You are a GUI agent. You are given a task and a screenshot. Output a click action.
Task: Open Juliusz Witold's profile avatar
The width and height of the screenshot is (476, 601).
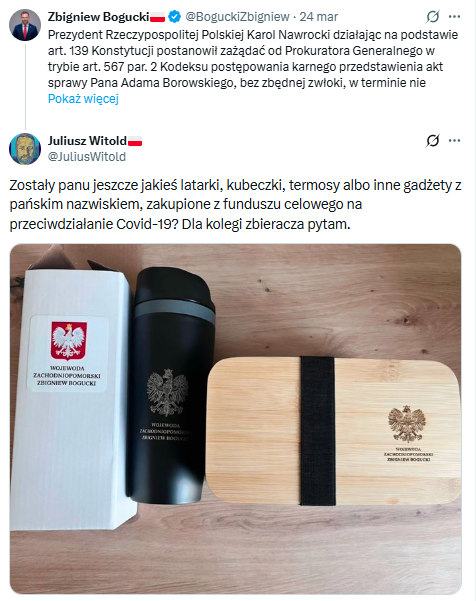click(25, 149)
